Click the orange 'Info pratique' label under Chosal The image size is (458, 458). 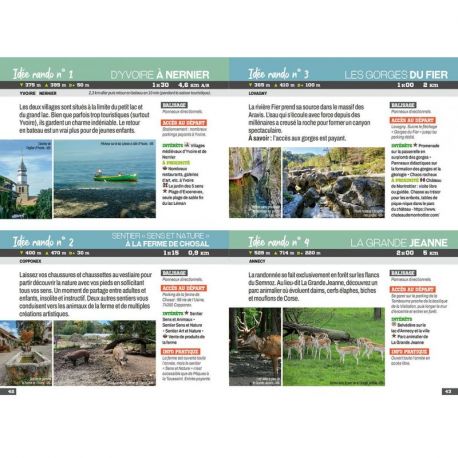181,352
